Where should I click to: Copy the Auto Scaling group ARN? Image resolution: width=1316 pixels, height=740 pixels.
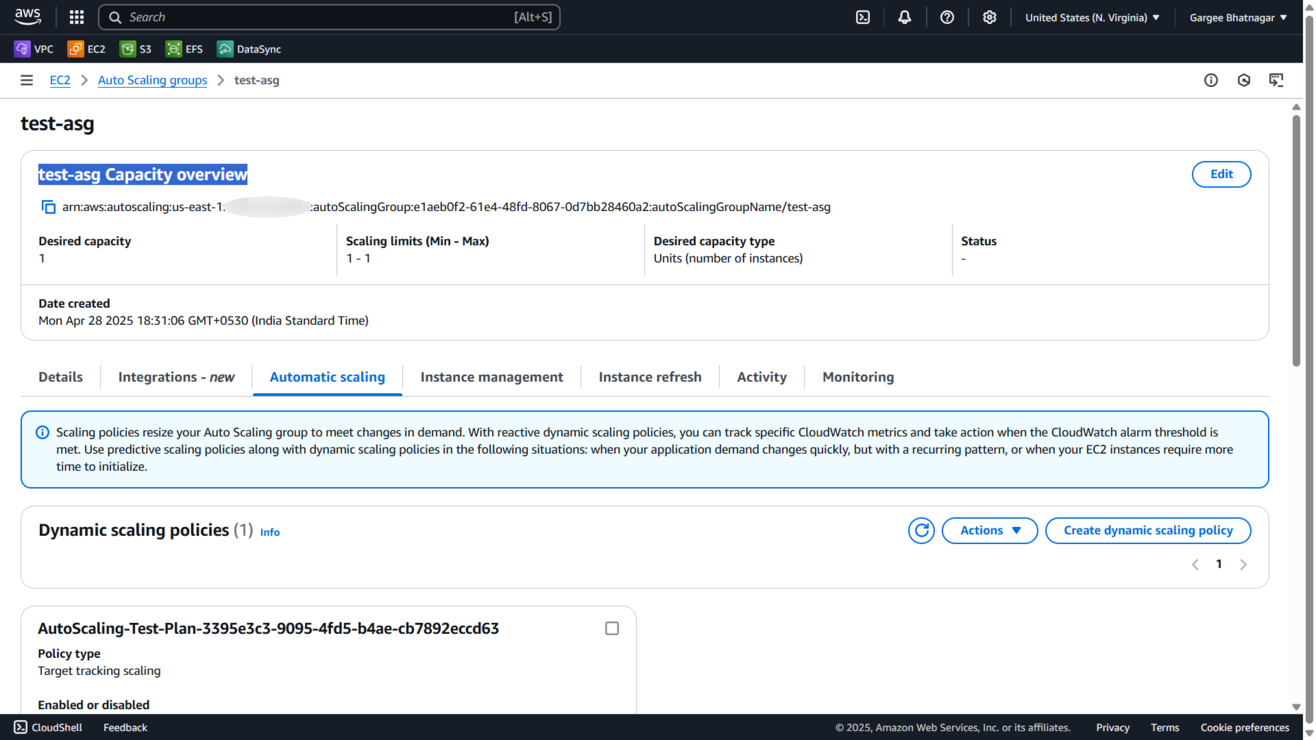coord(48,207)
